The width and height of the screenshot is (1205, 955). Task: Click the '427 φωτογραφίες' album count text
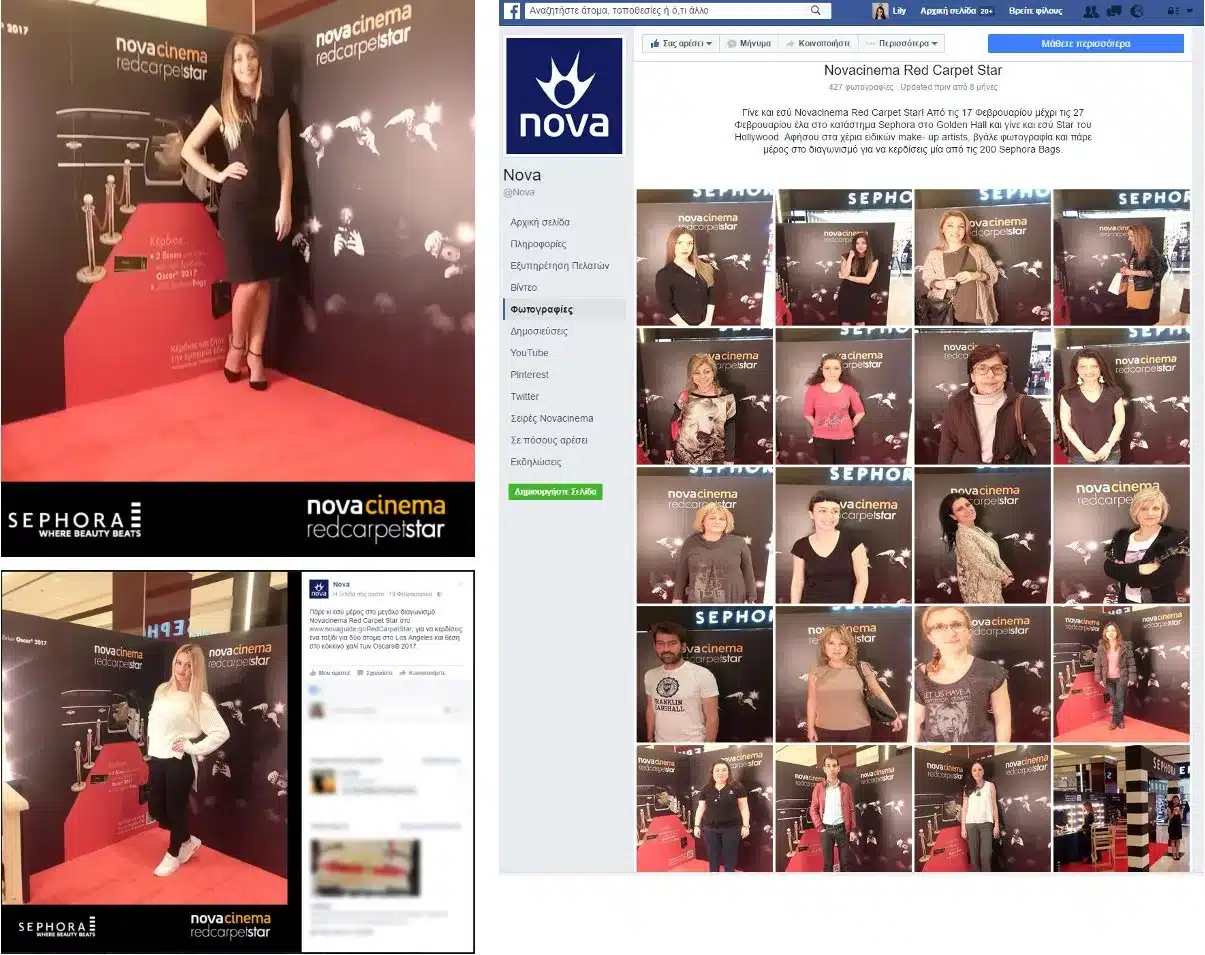[862, 88]
